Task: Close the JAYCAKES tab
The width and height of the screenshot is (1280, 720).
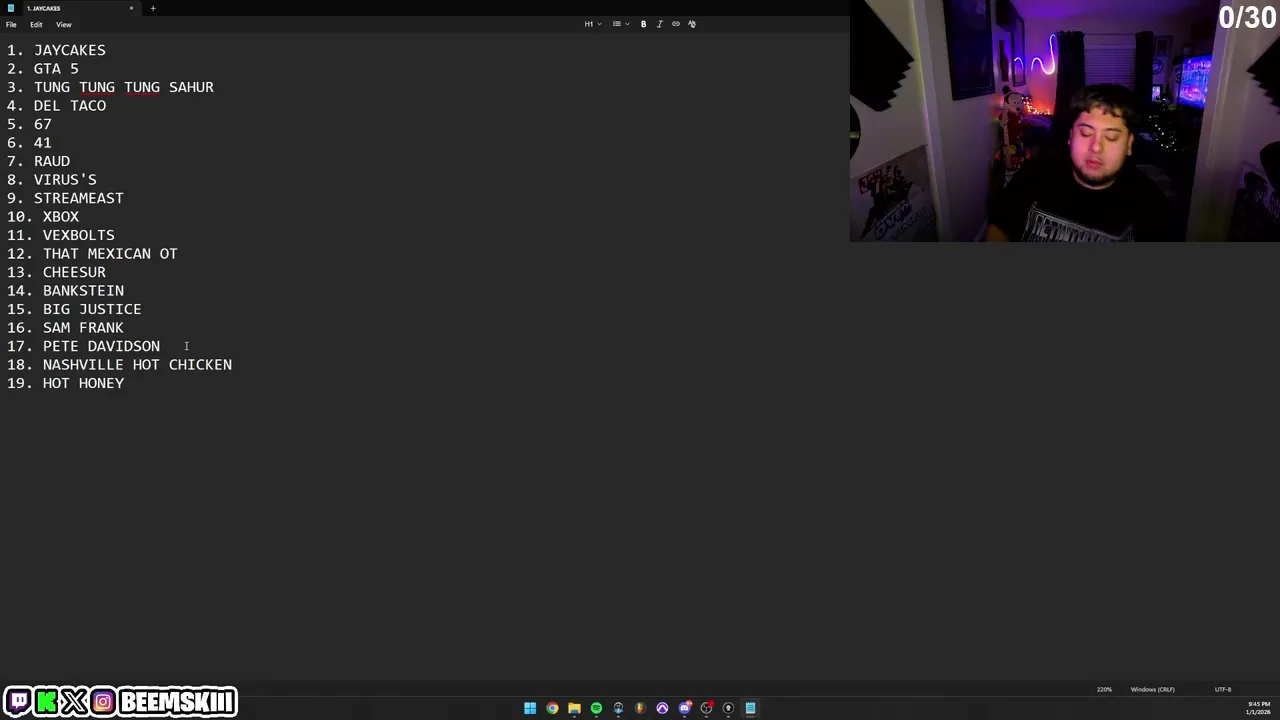Action: point(131,8)
